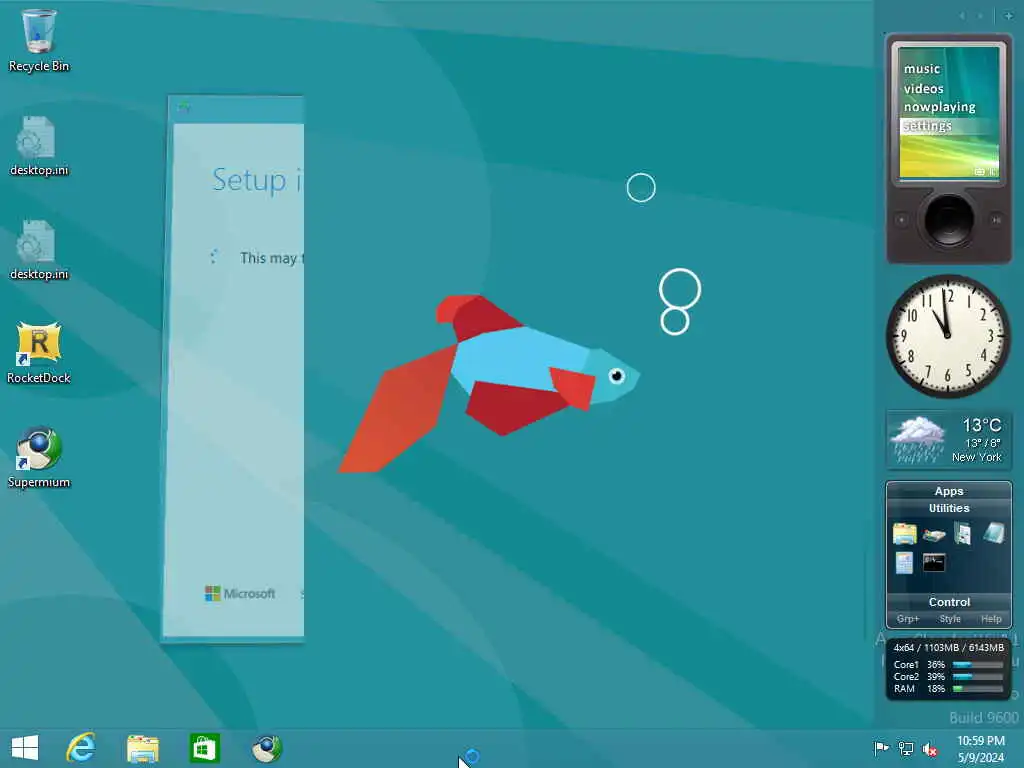Collapse the Utilities group in launcher gadget
Viewport: 1024px width, 768px height.
(949, 508)
